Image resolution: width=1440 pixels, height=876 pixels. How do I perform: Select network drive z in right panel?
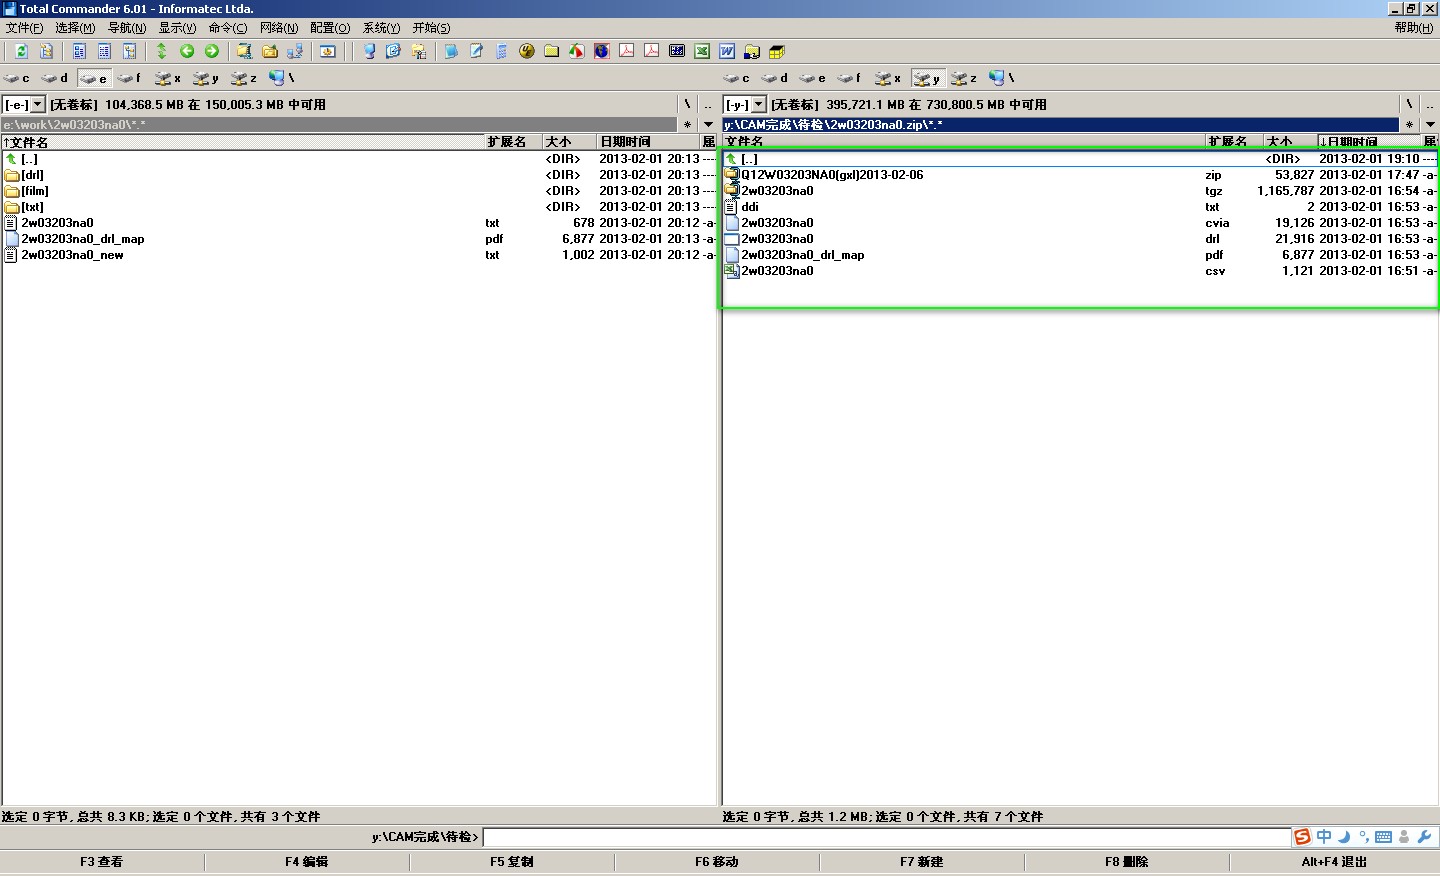coord(964,78)
